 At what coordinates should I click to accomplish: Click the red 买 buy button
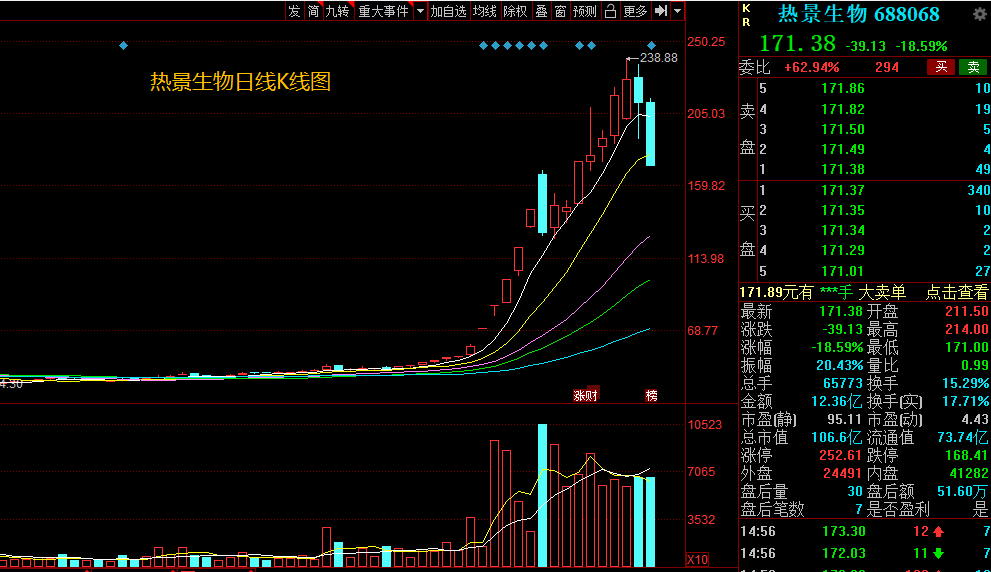(941, 67)
